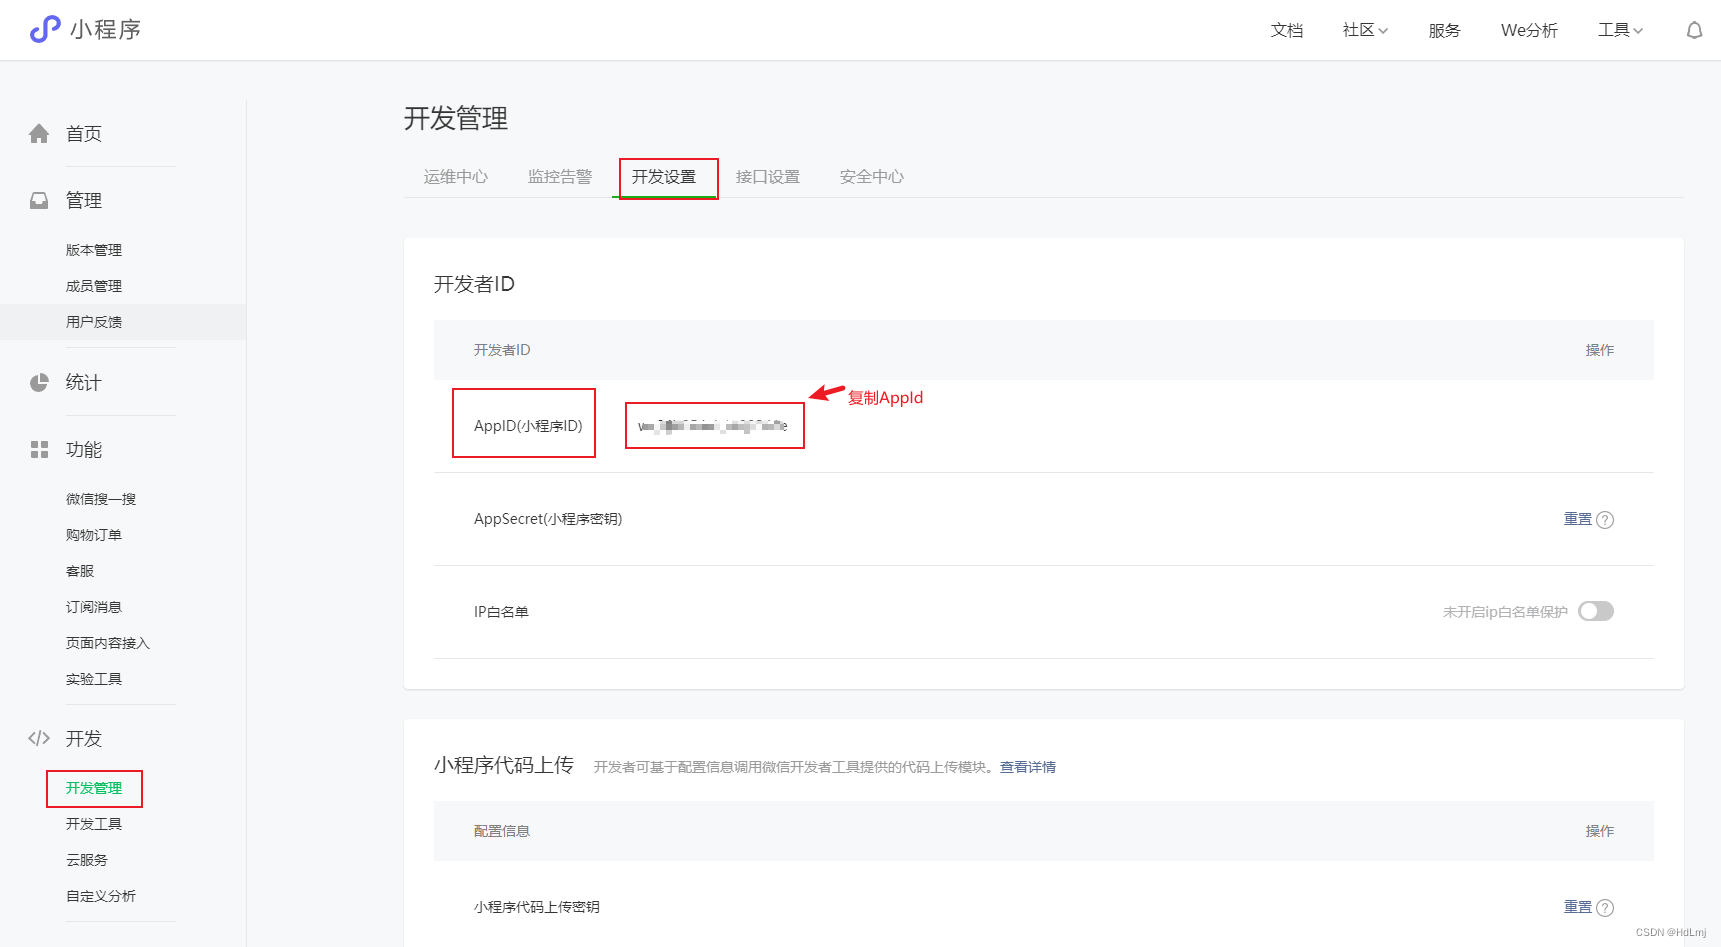Click the 管理 section icon in sidebar
The image size is (1721, 947).
(38, 199)
